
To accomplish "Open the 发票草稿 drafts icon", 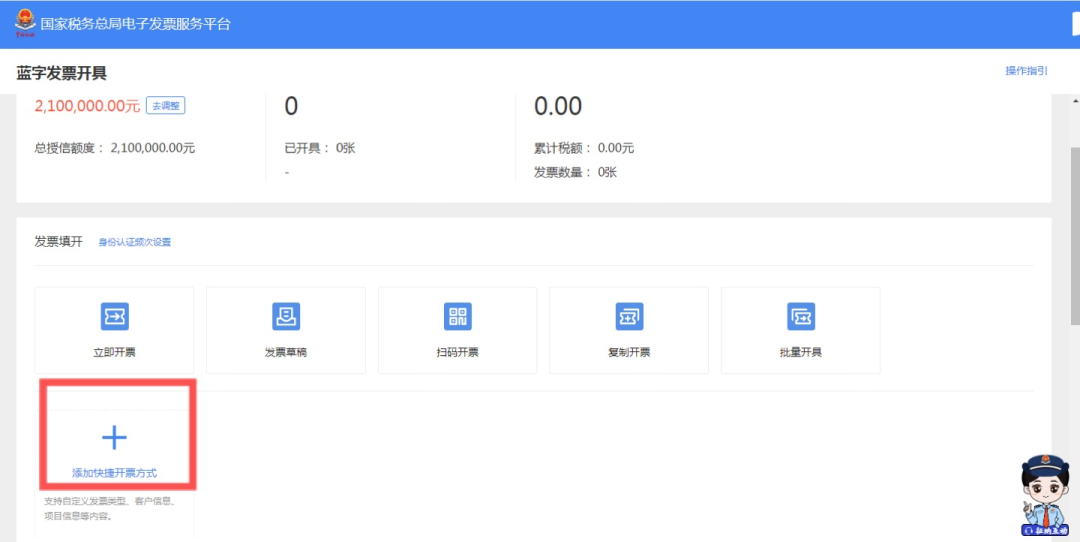I will point(286,316).
